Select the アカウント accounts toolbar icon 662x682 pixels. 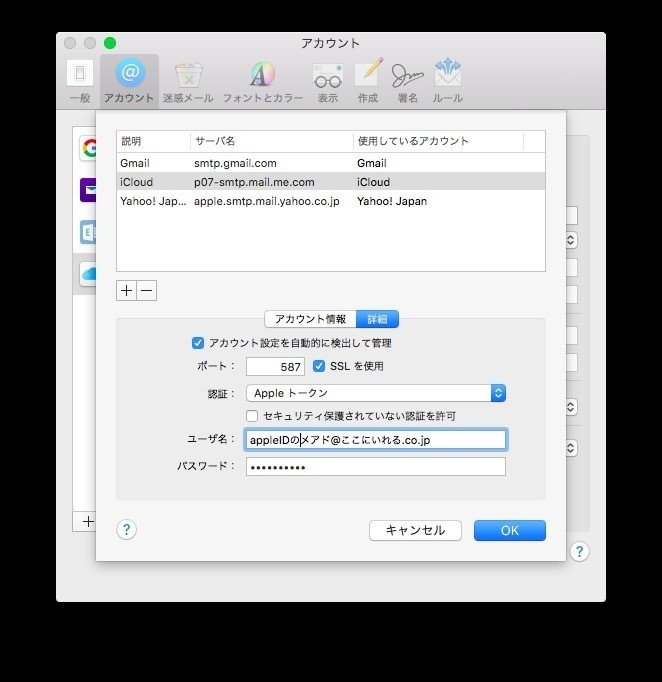click(129, 81)
